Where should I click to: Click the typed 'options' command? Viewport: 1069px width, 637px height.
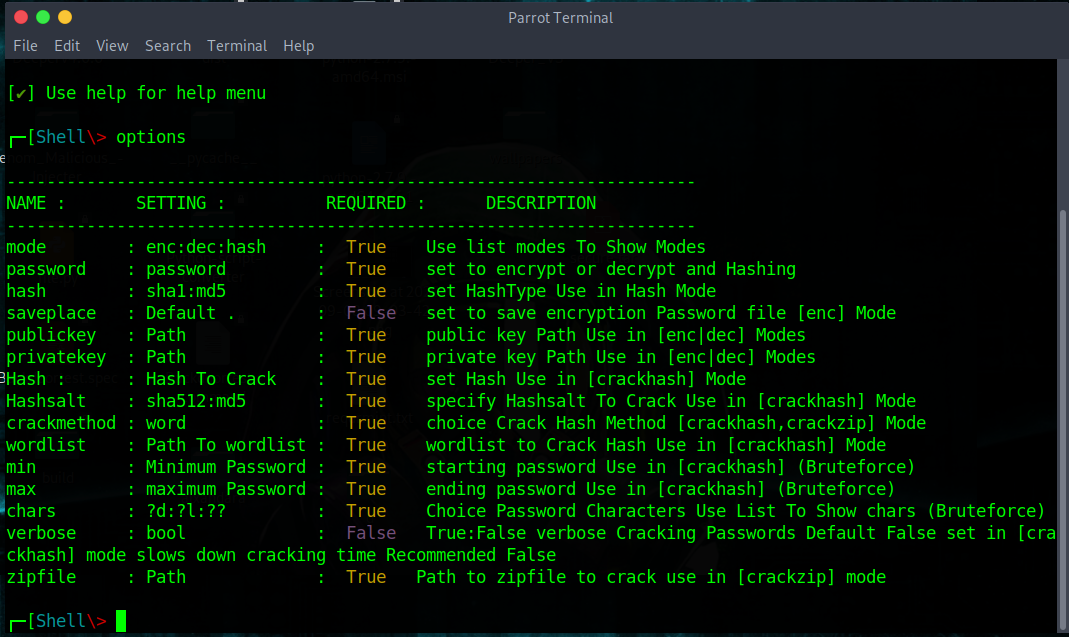151,137
